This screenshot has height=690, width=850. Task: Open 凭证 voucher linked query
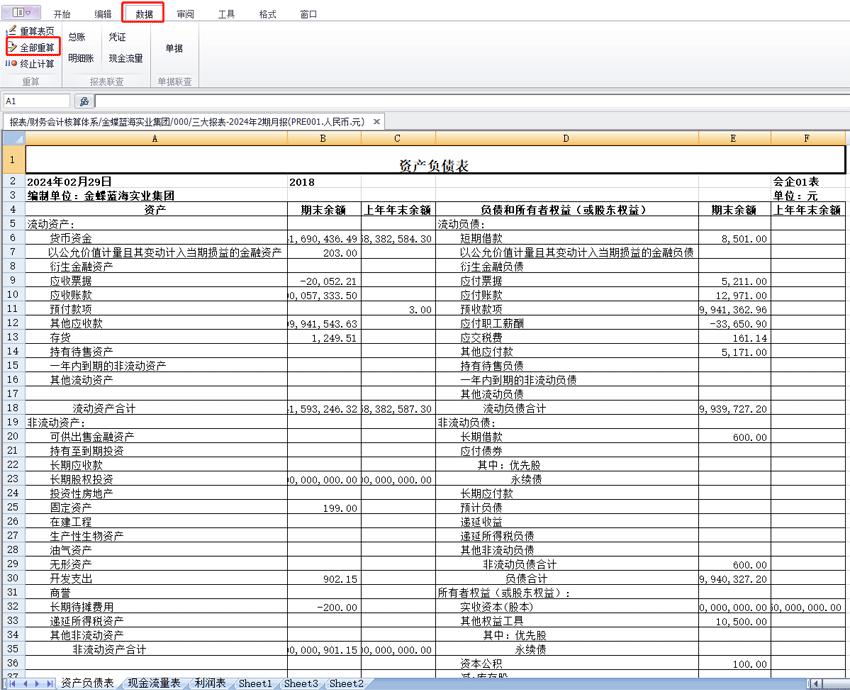pyautogui.click(x=118, y=37)
